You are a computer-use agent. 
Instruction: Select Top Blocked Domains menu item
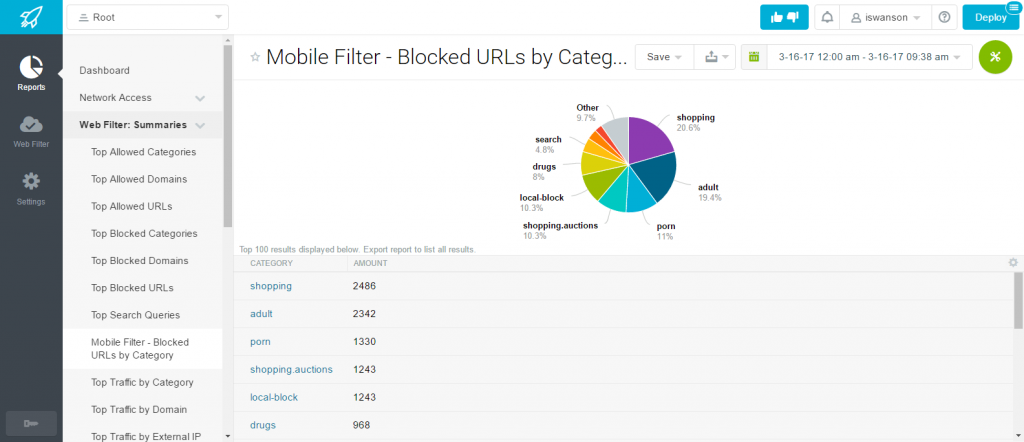(140, 260)
